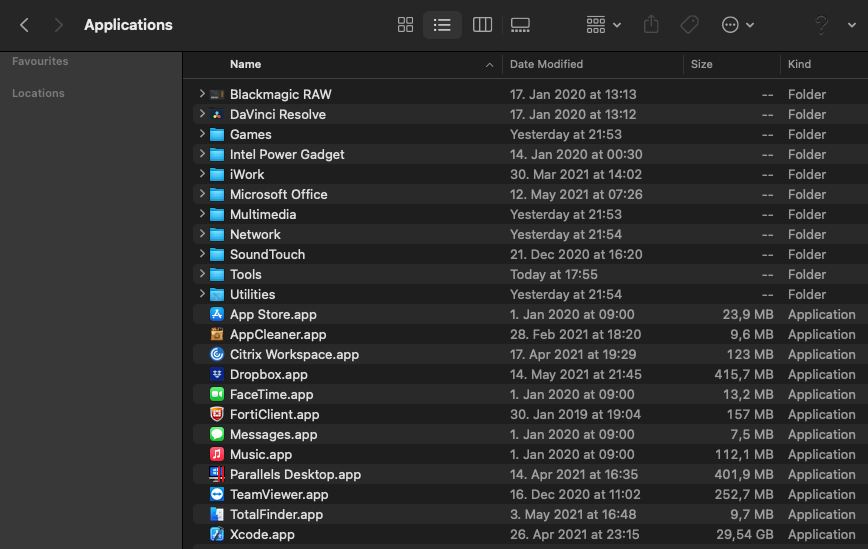Sort by the Size column header
This screenshot has height=549, width=868.
pos(701,64)
